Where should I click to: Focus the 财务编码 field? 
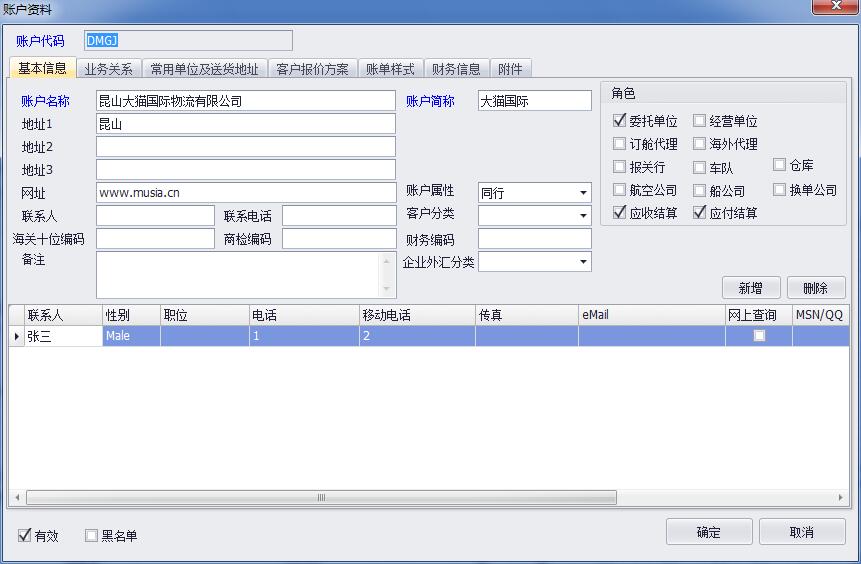point(534,239)
